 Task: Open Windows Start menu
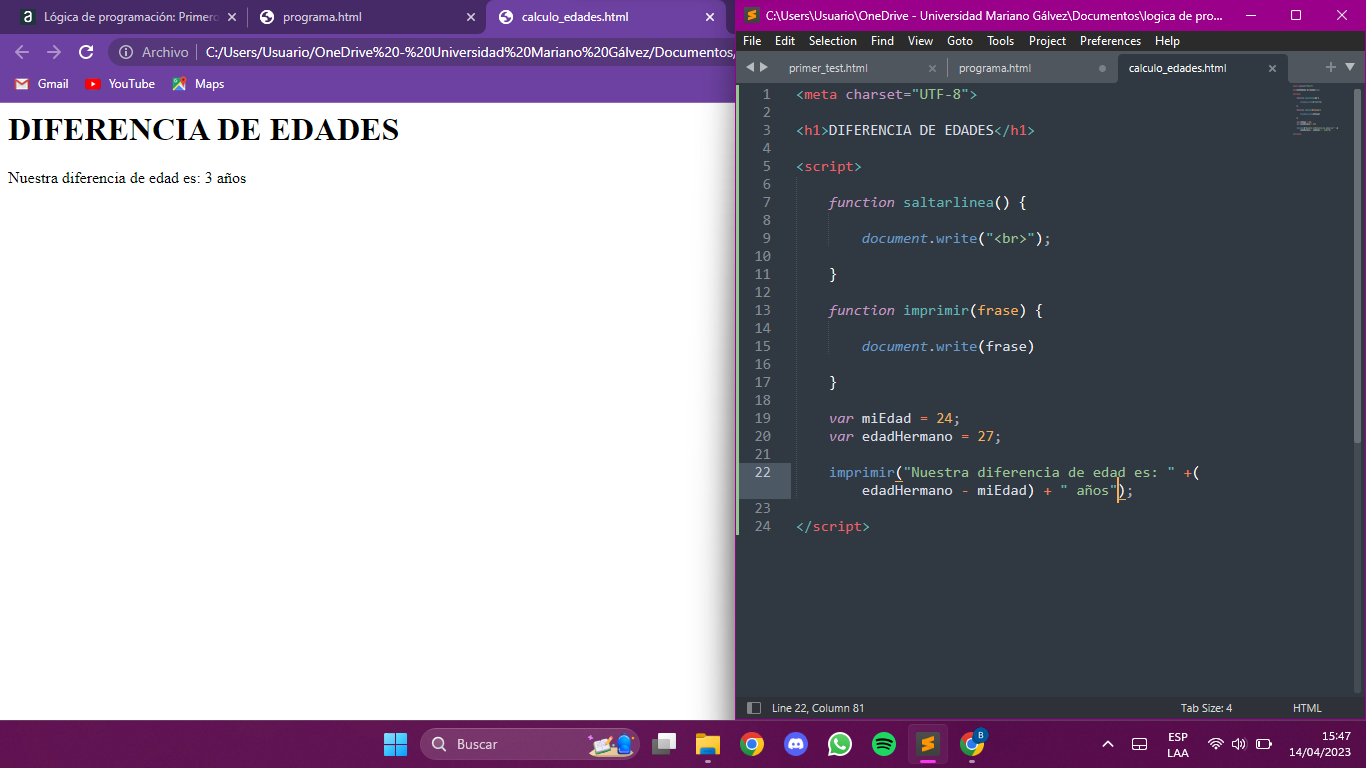[396, 744]
